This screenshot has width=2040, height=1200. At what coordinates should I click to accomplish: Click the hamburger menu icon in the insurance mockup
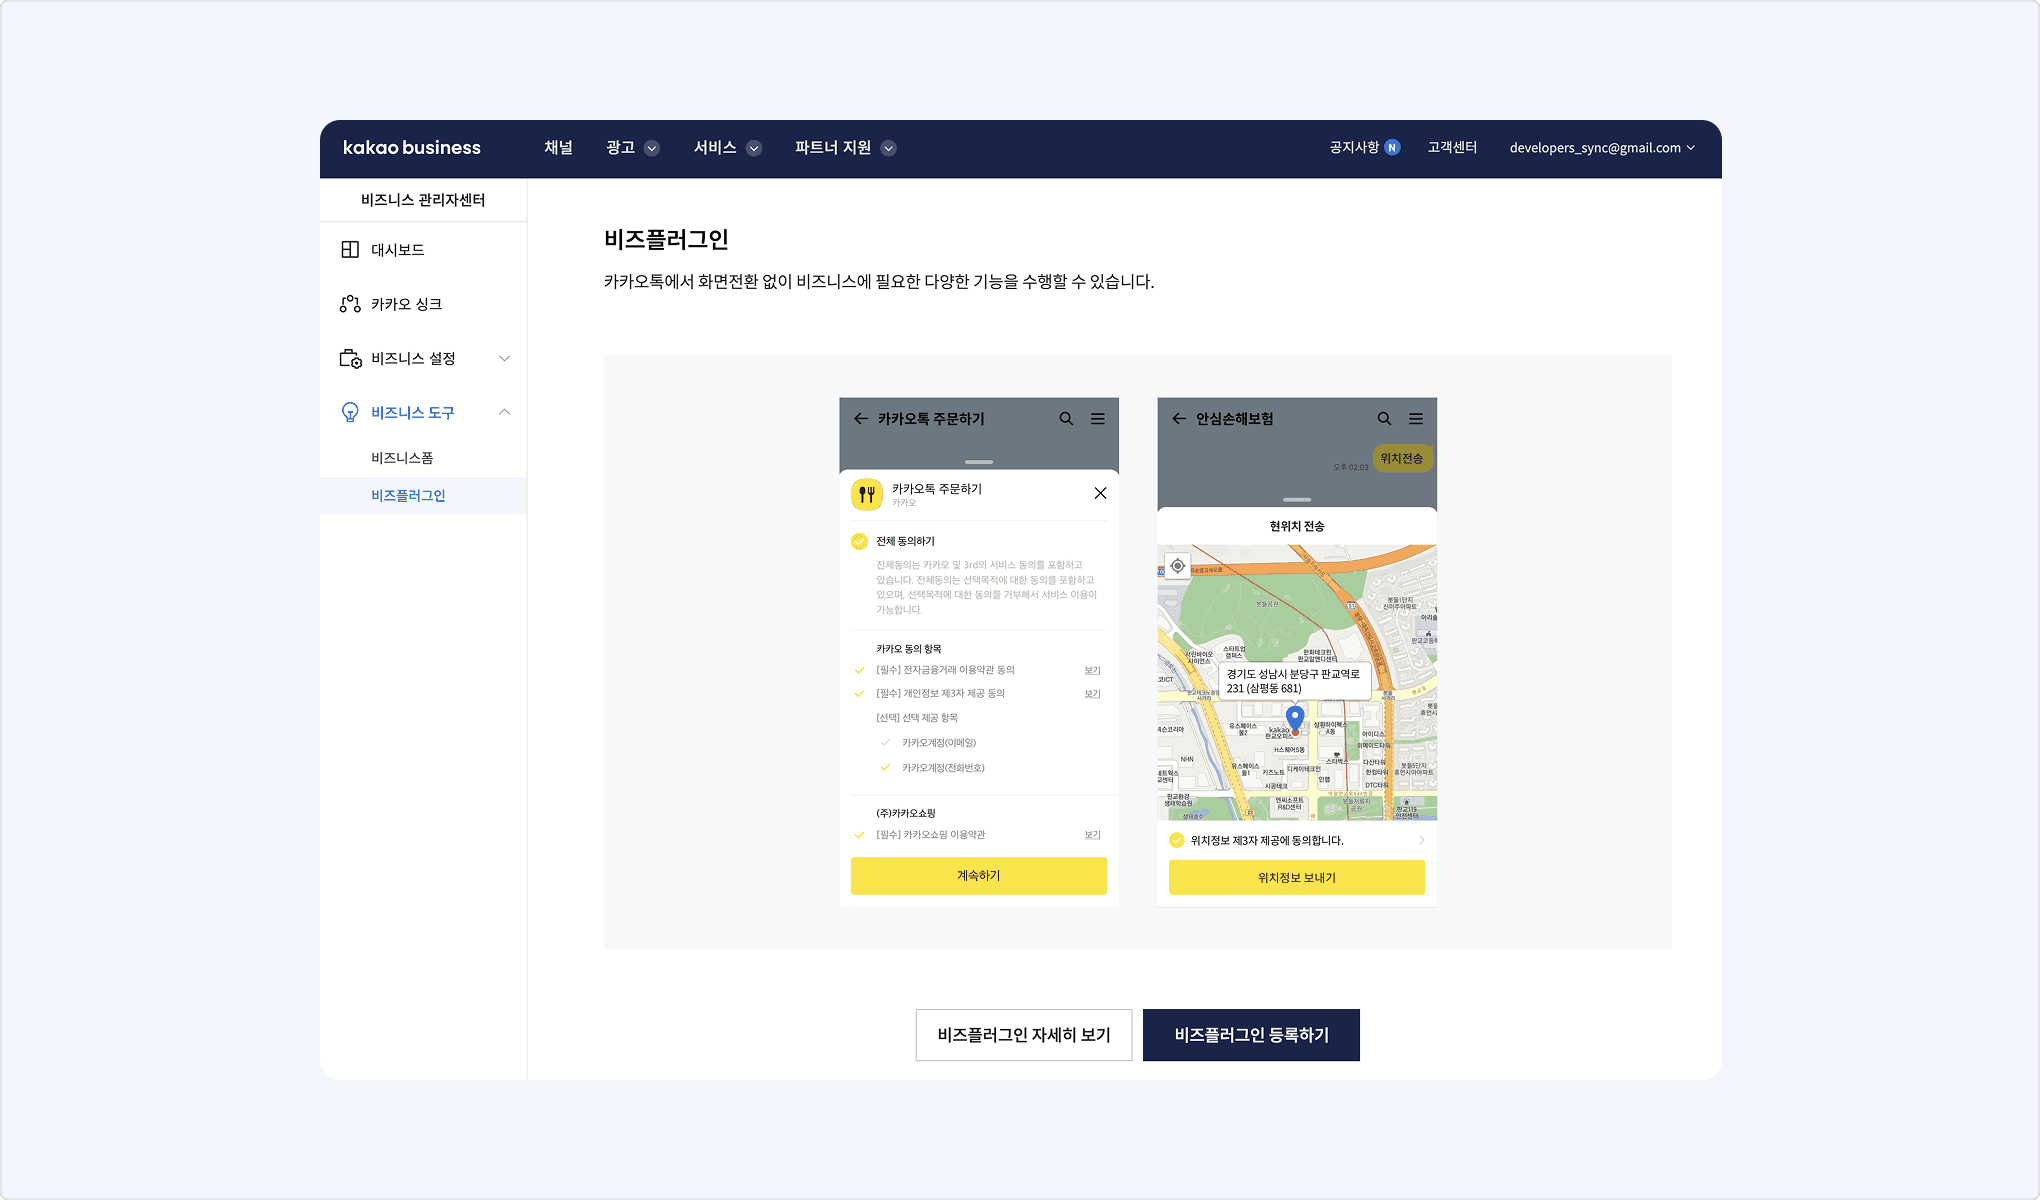click(x=1416, y=419)
